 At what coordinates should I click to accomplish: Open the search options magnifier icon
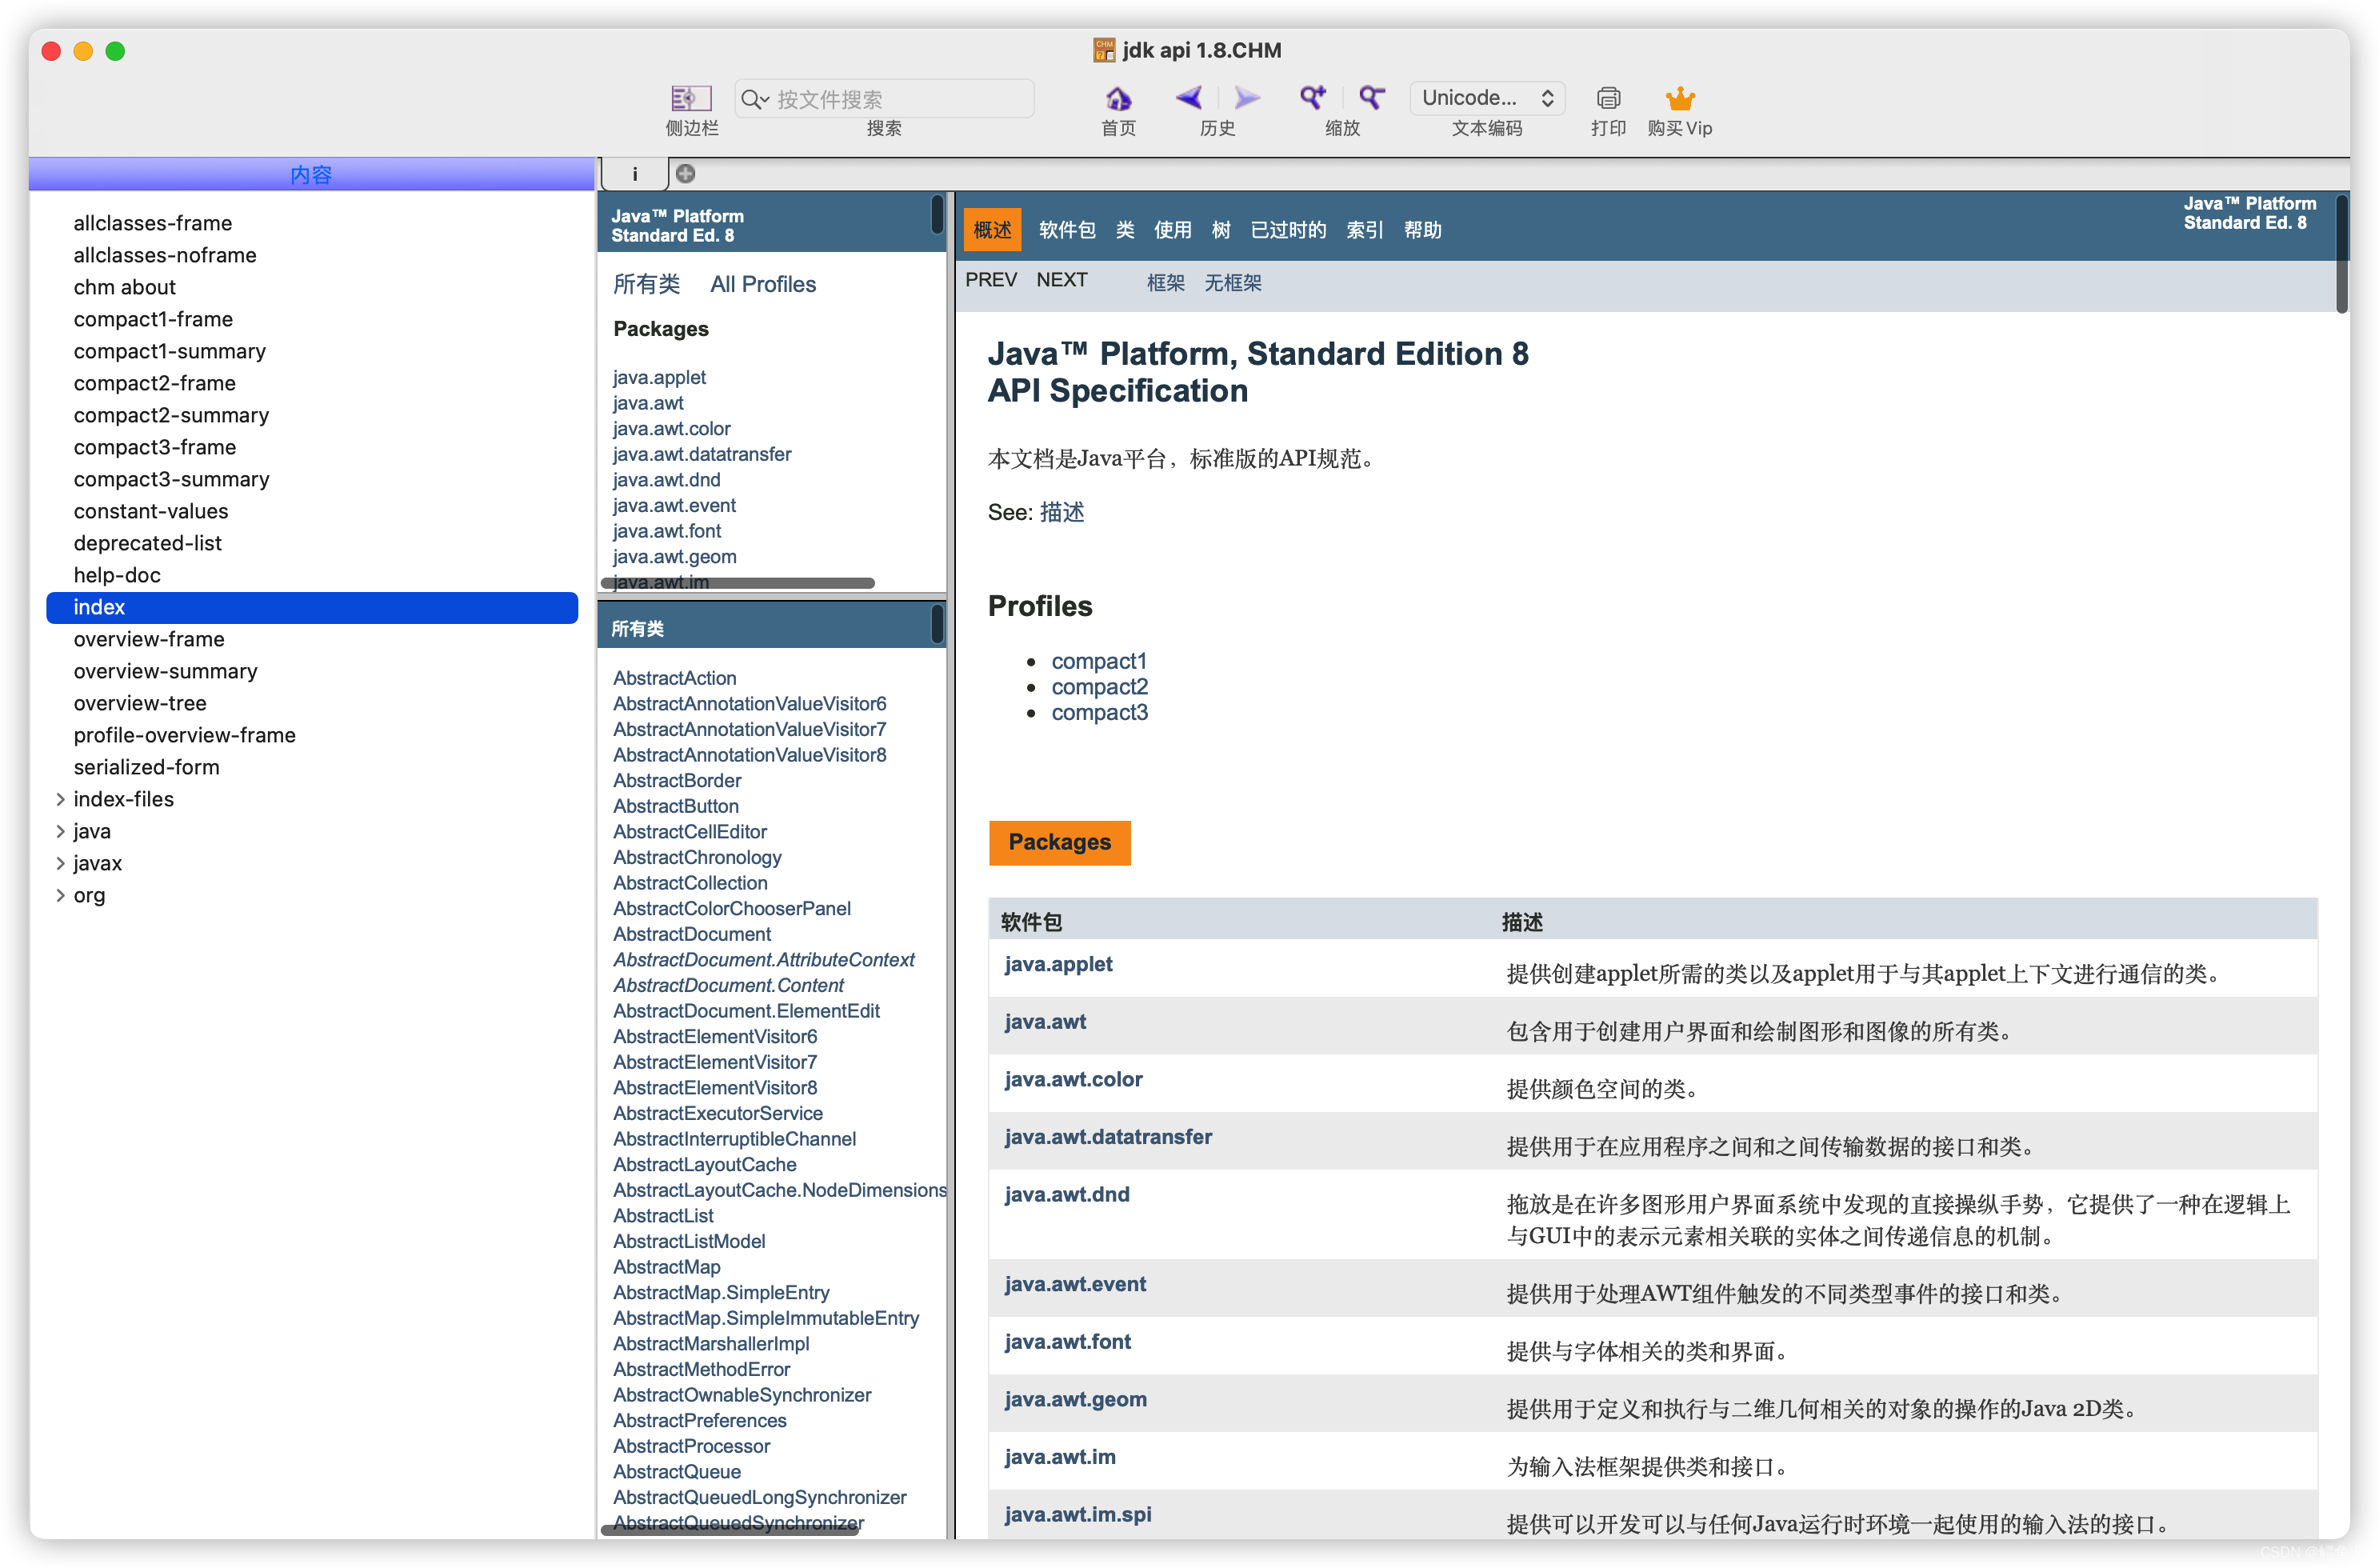point(755,99)
